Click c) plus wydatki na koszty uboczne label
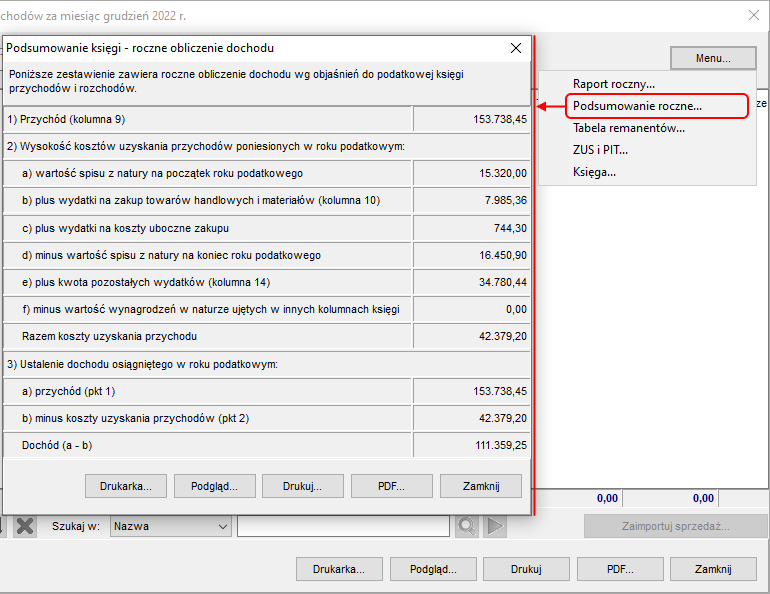Screen dimensions: 770x594 point(125,228)
